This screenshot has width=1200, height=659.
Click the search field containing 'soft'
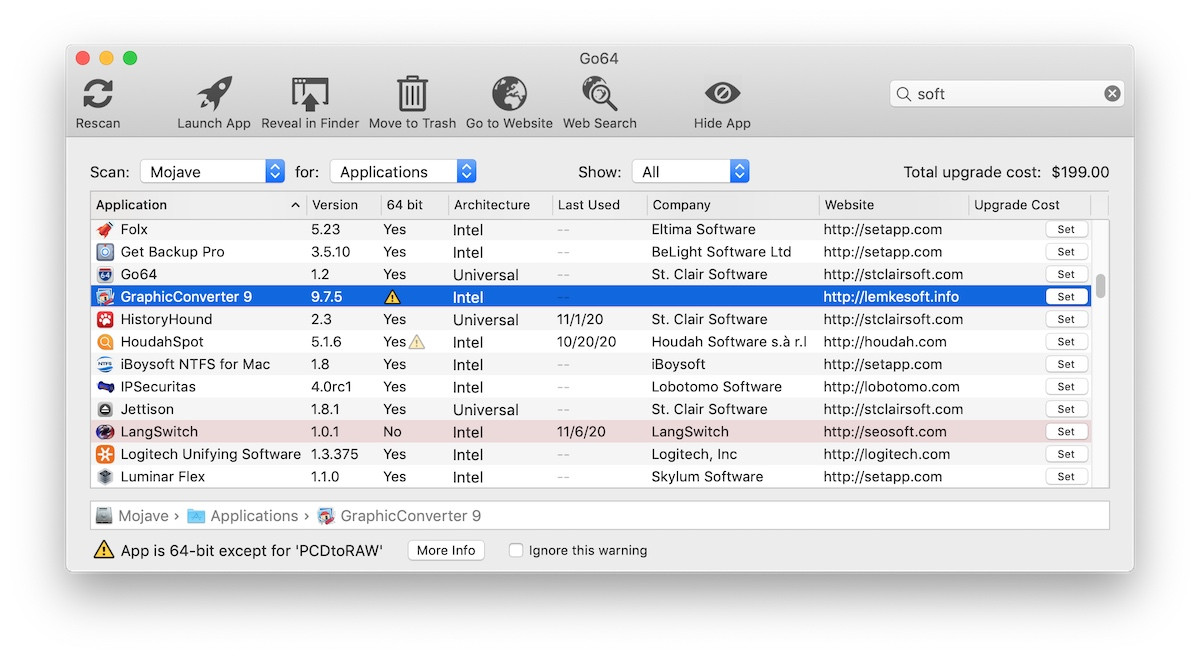[1007, 94]
